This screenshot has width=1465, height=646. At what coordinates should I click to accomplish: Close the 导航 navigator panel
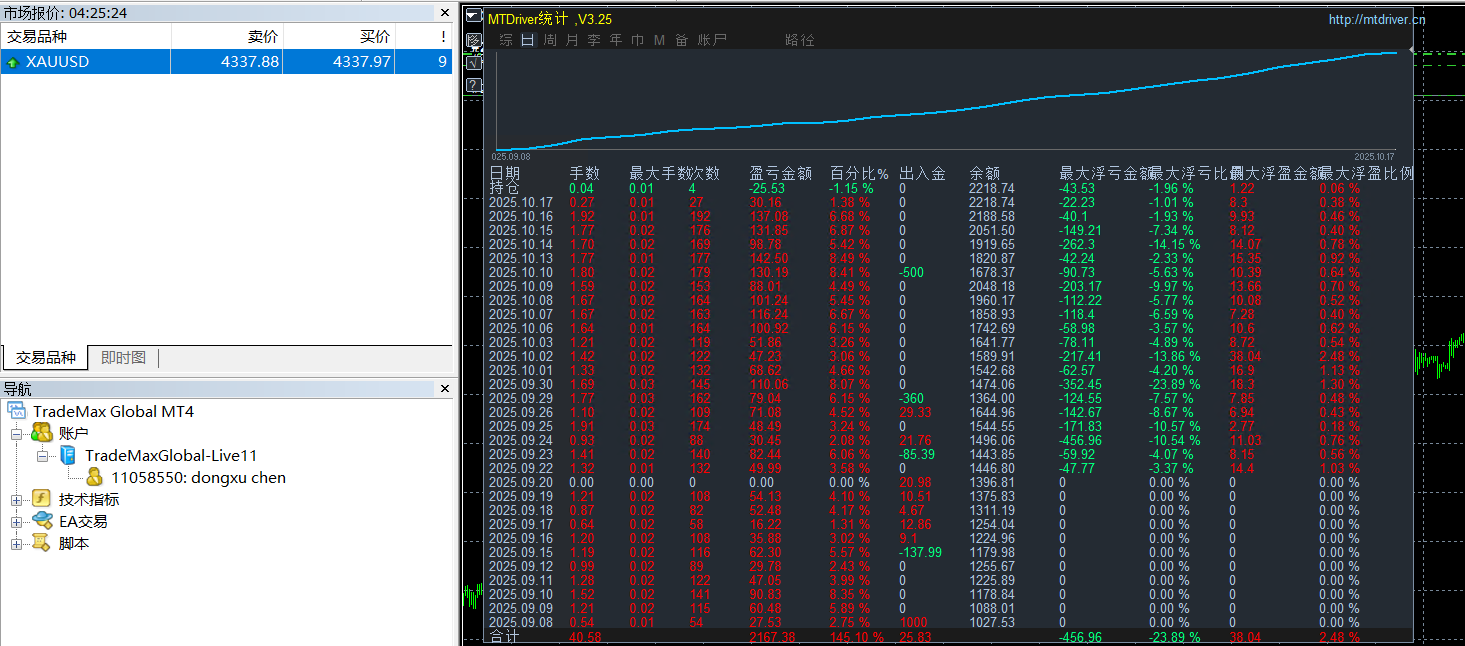445,389
